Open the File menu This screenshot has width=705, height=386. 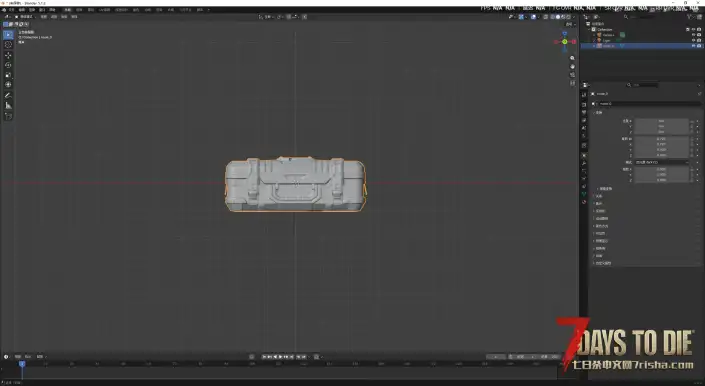pos(11,9)
